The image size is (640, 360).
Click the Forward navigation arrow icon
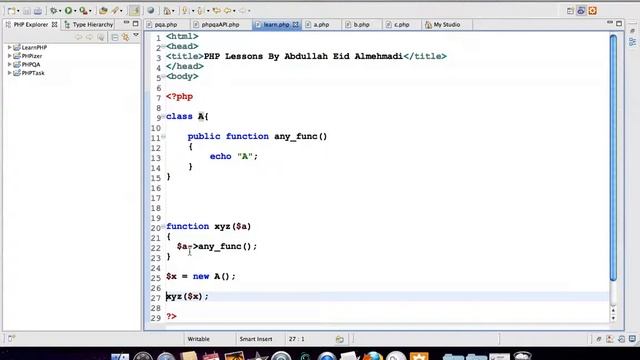[242, 11]
